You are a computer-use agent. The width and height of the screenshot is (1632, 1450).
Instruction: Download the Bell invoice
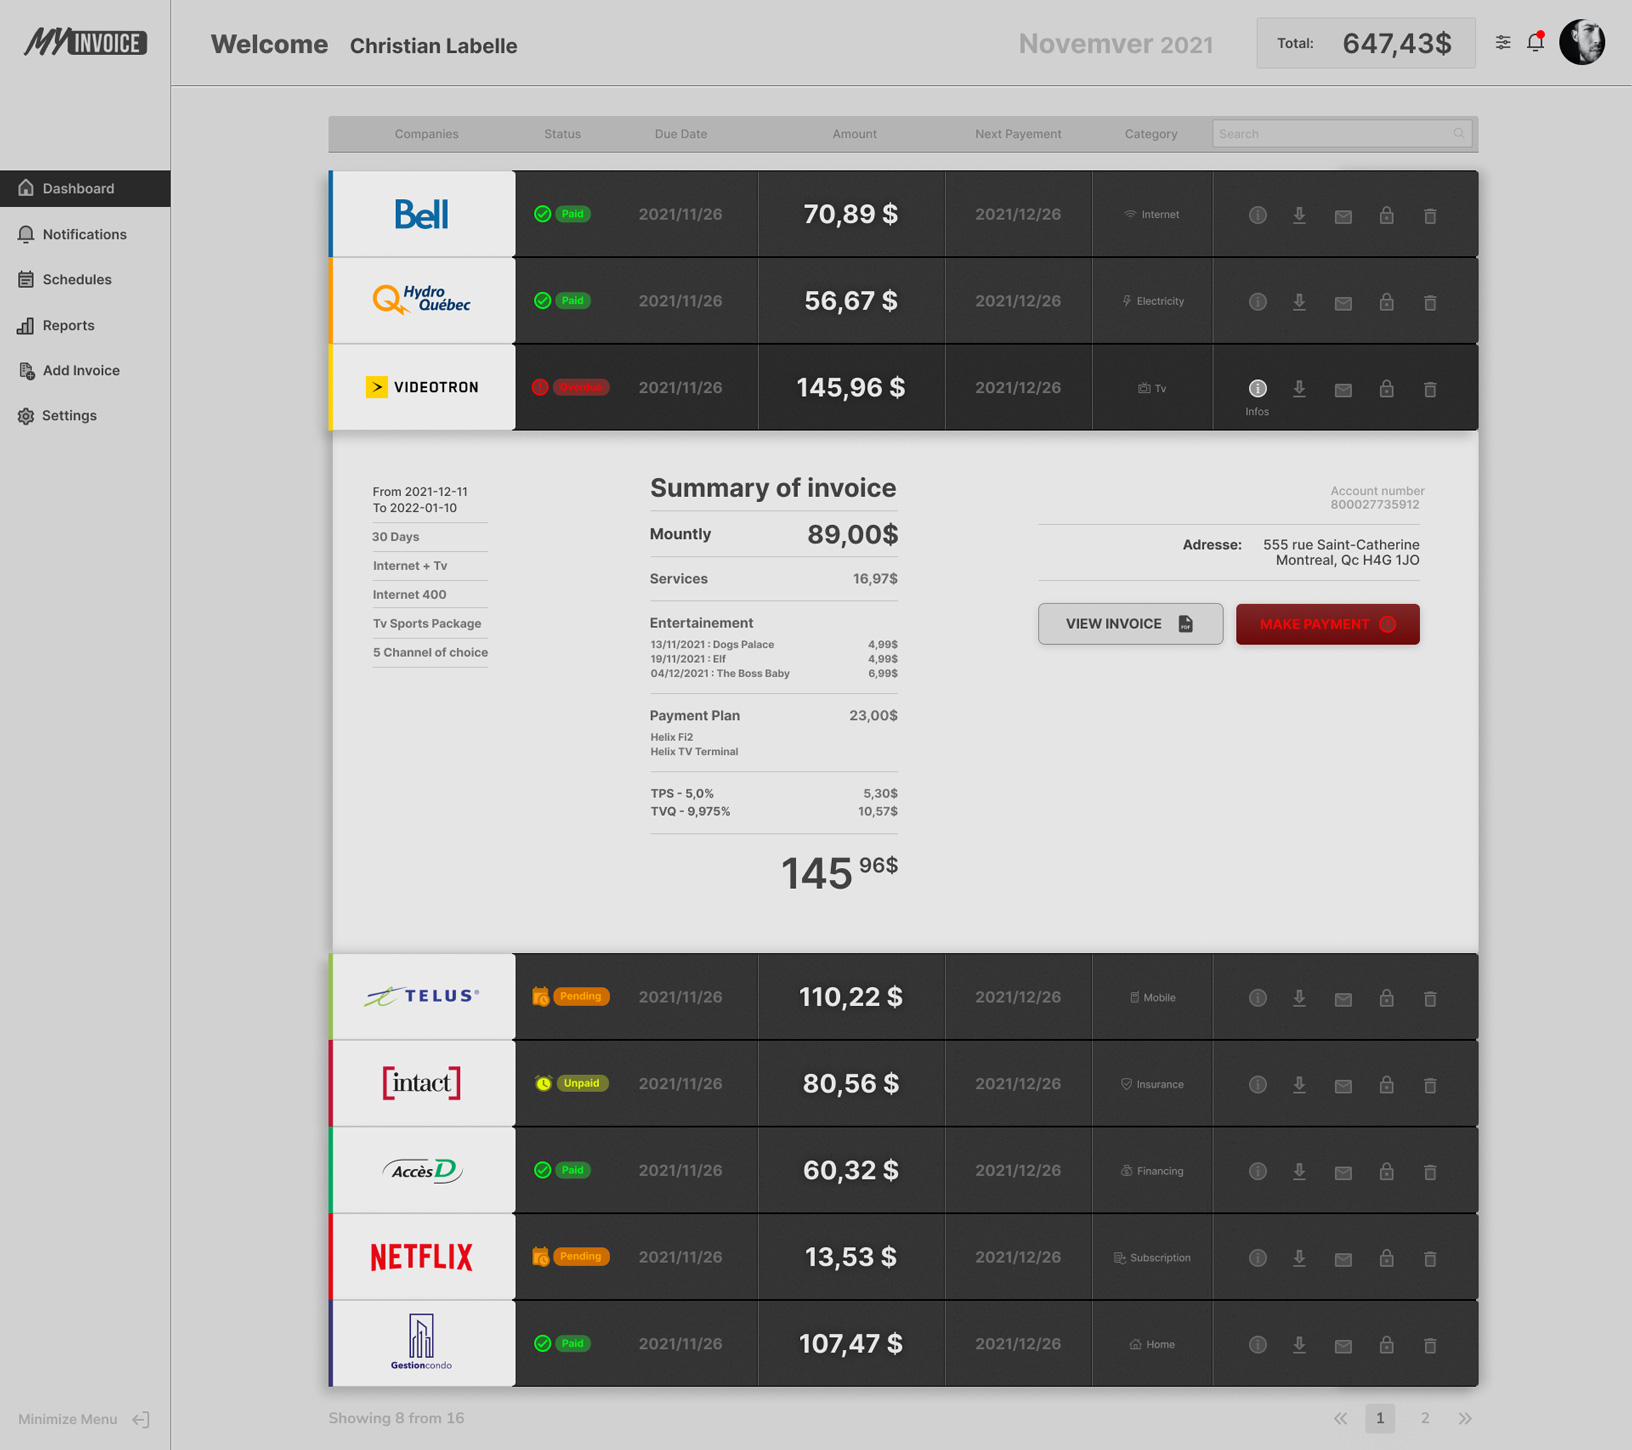pos(1299,215)
